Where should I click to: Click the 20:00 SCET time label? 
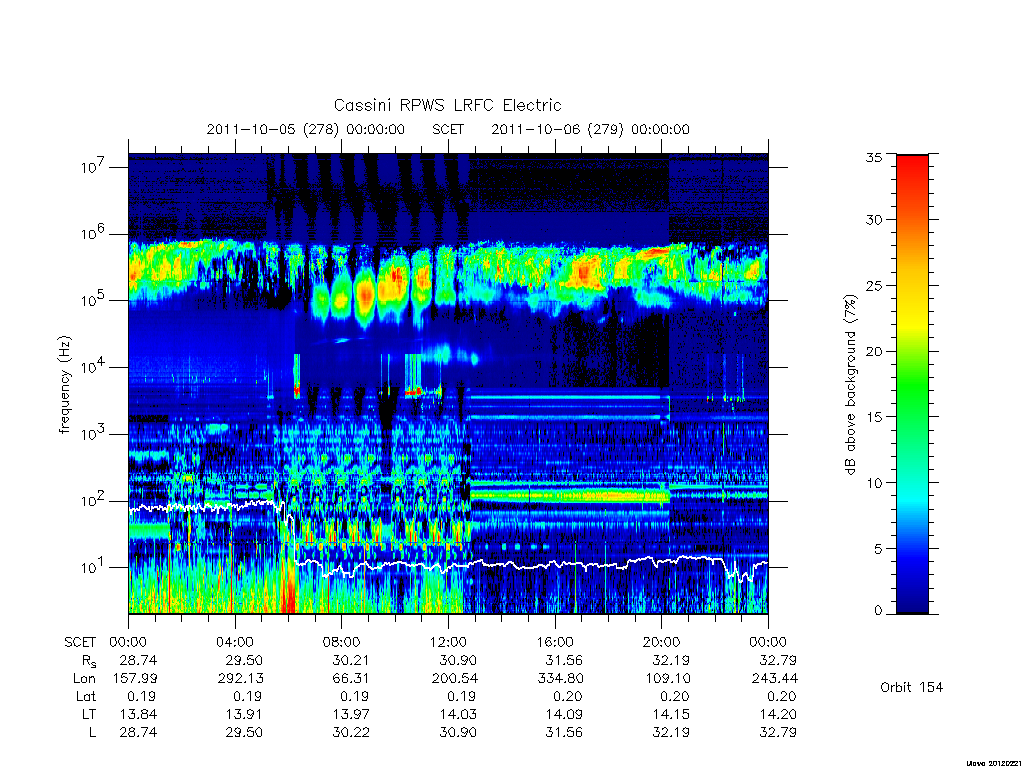click(662, 642)
